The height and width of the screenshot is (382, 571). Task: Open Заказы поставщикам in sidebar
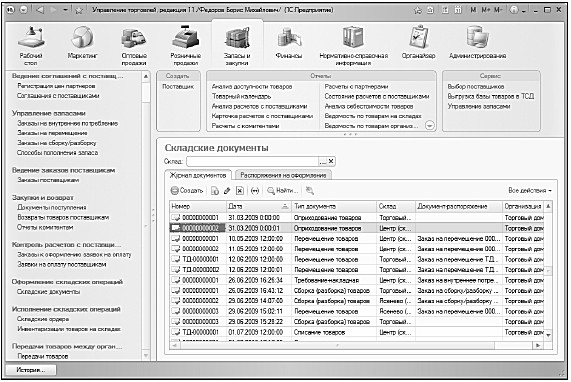coord(48,180)
